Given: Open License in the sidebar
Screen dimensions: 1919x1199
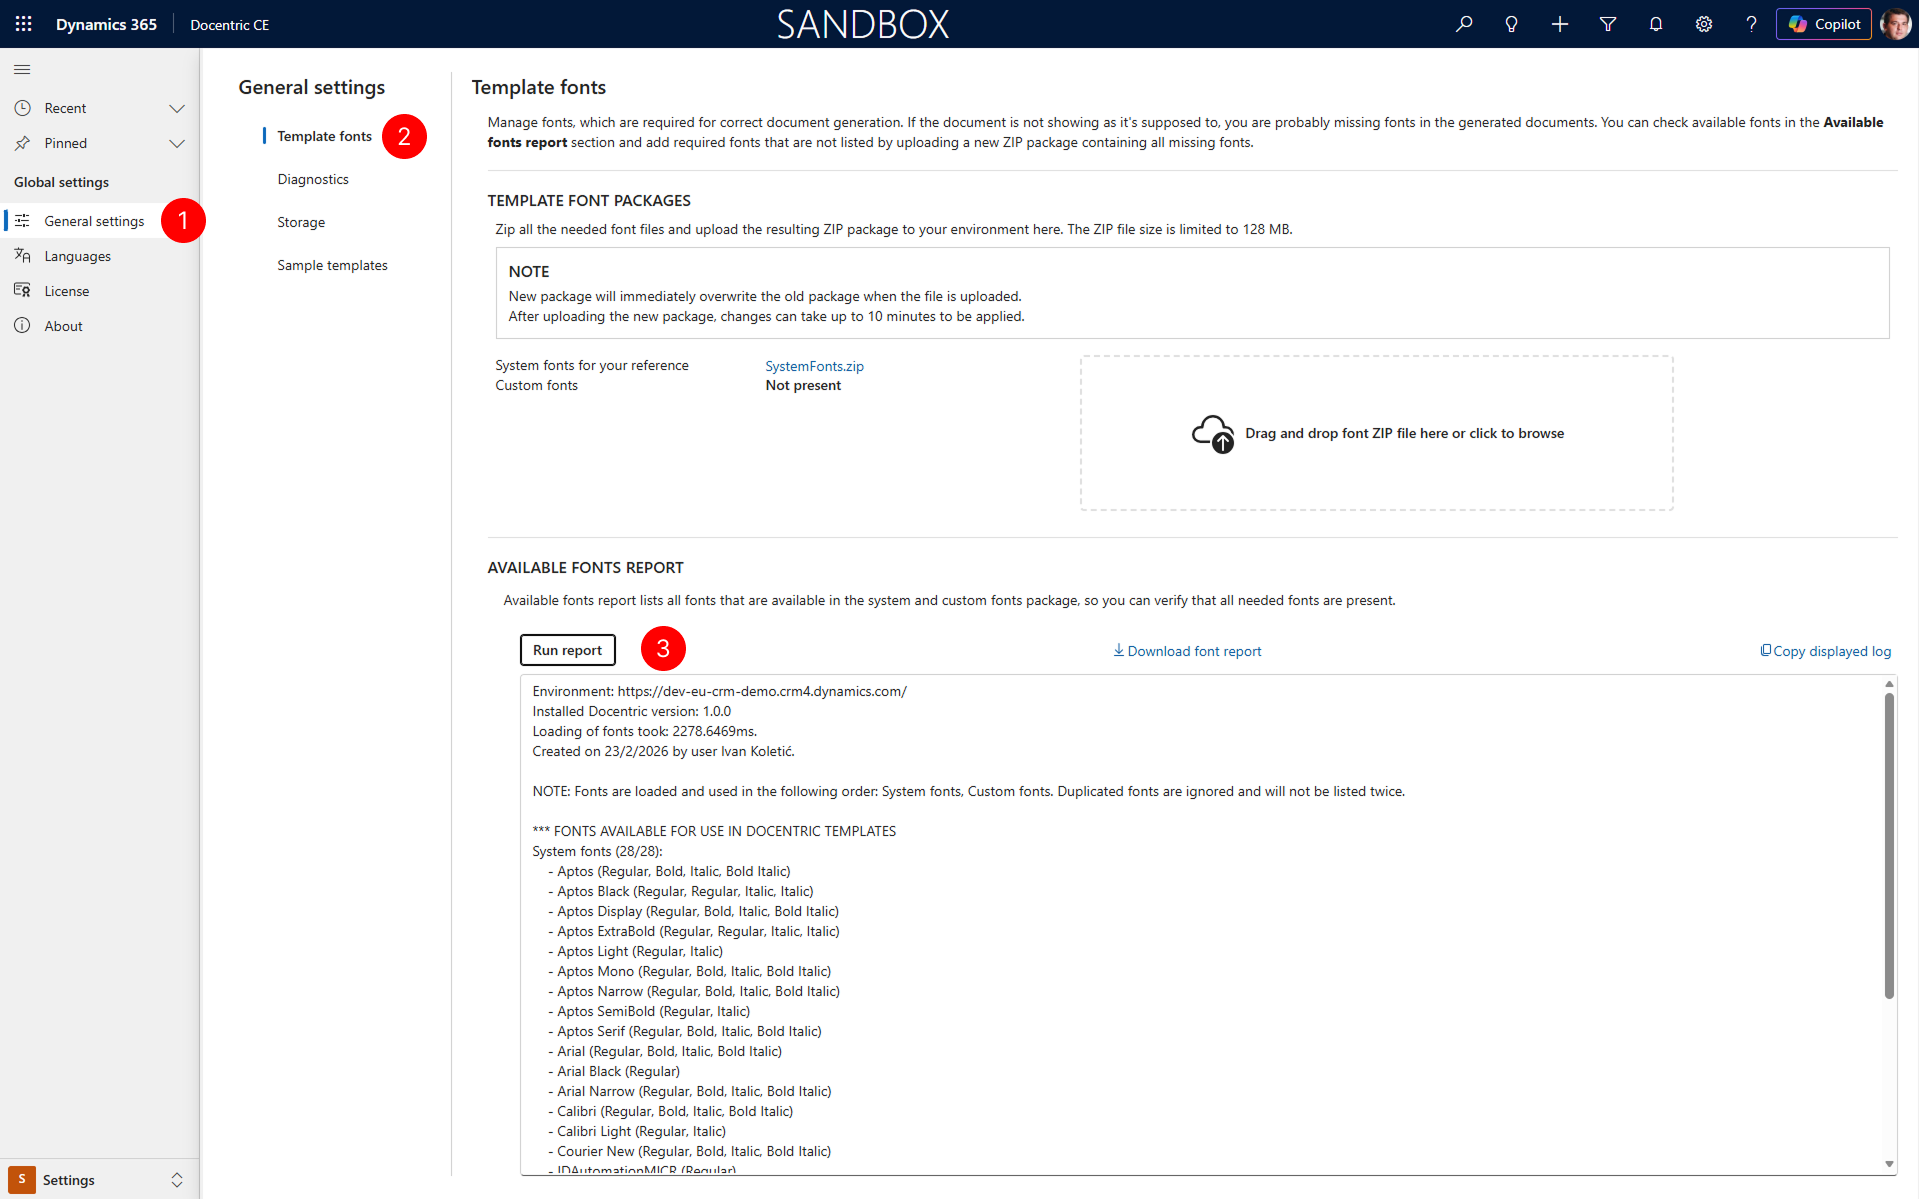Looking at the screenshot, I should pyautogui.click(x=100, y=291).
